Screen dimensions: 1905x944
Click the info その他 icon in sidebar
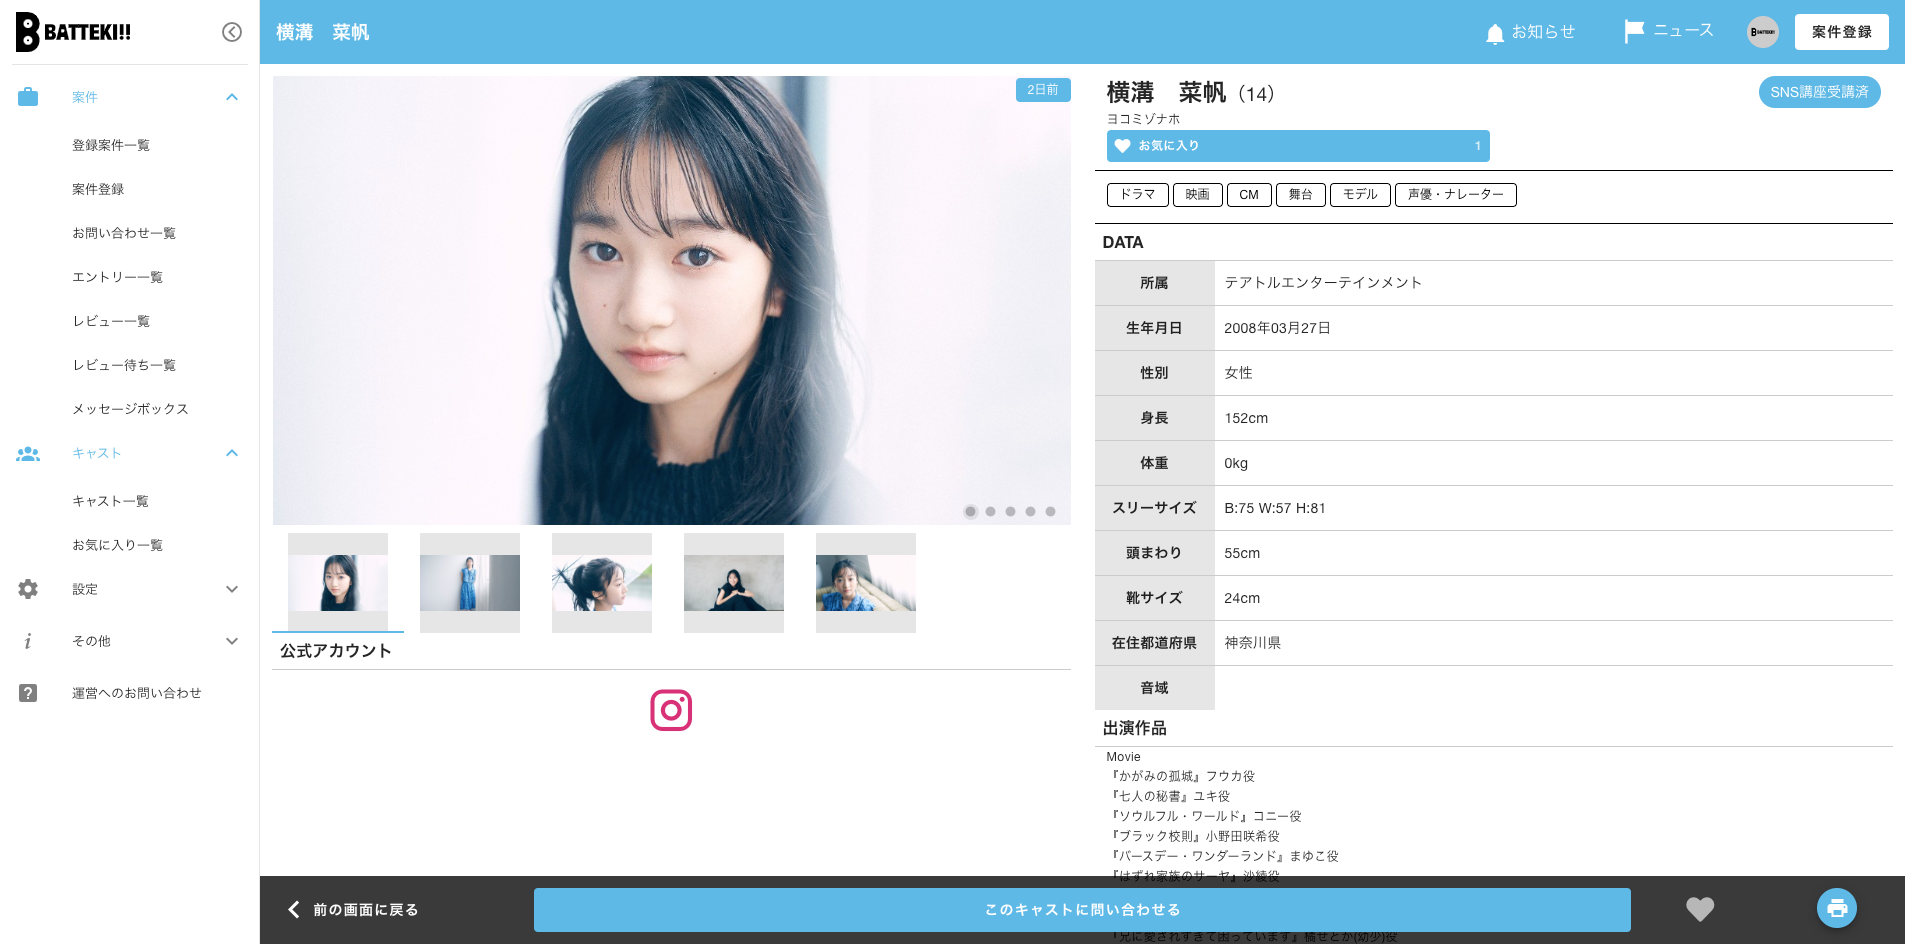(x=28, y=641)
